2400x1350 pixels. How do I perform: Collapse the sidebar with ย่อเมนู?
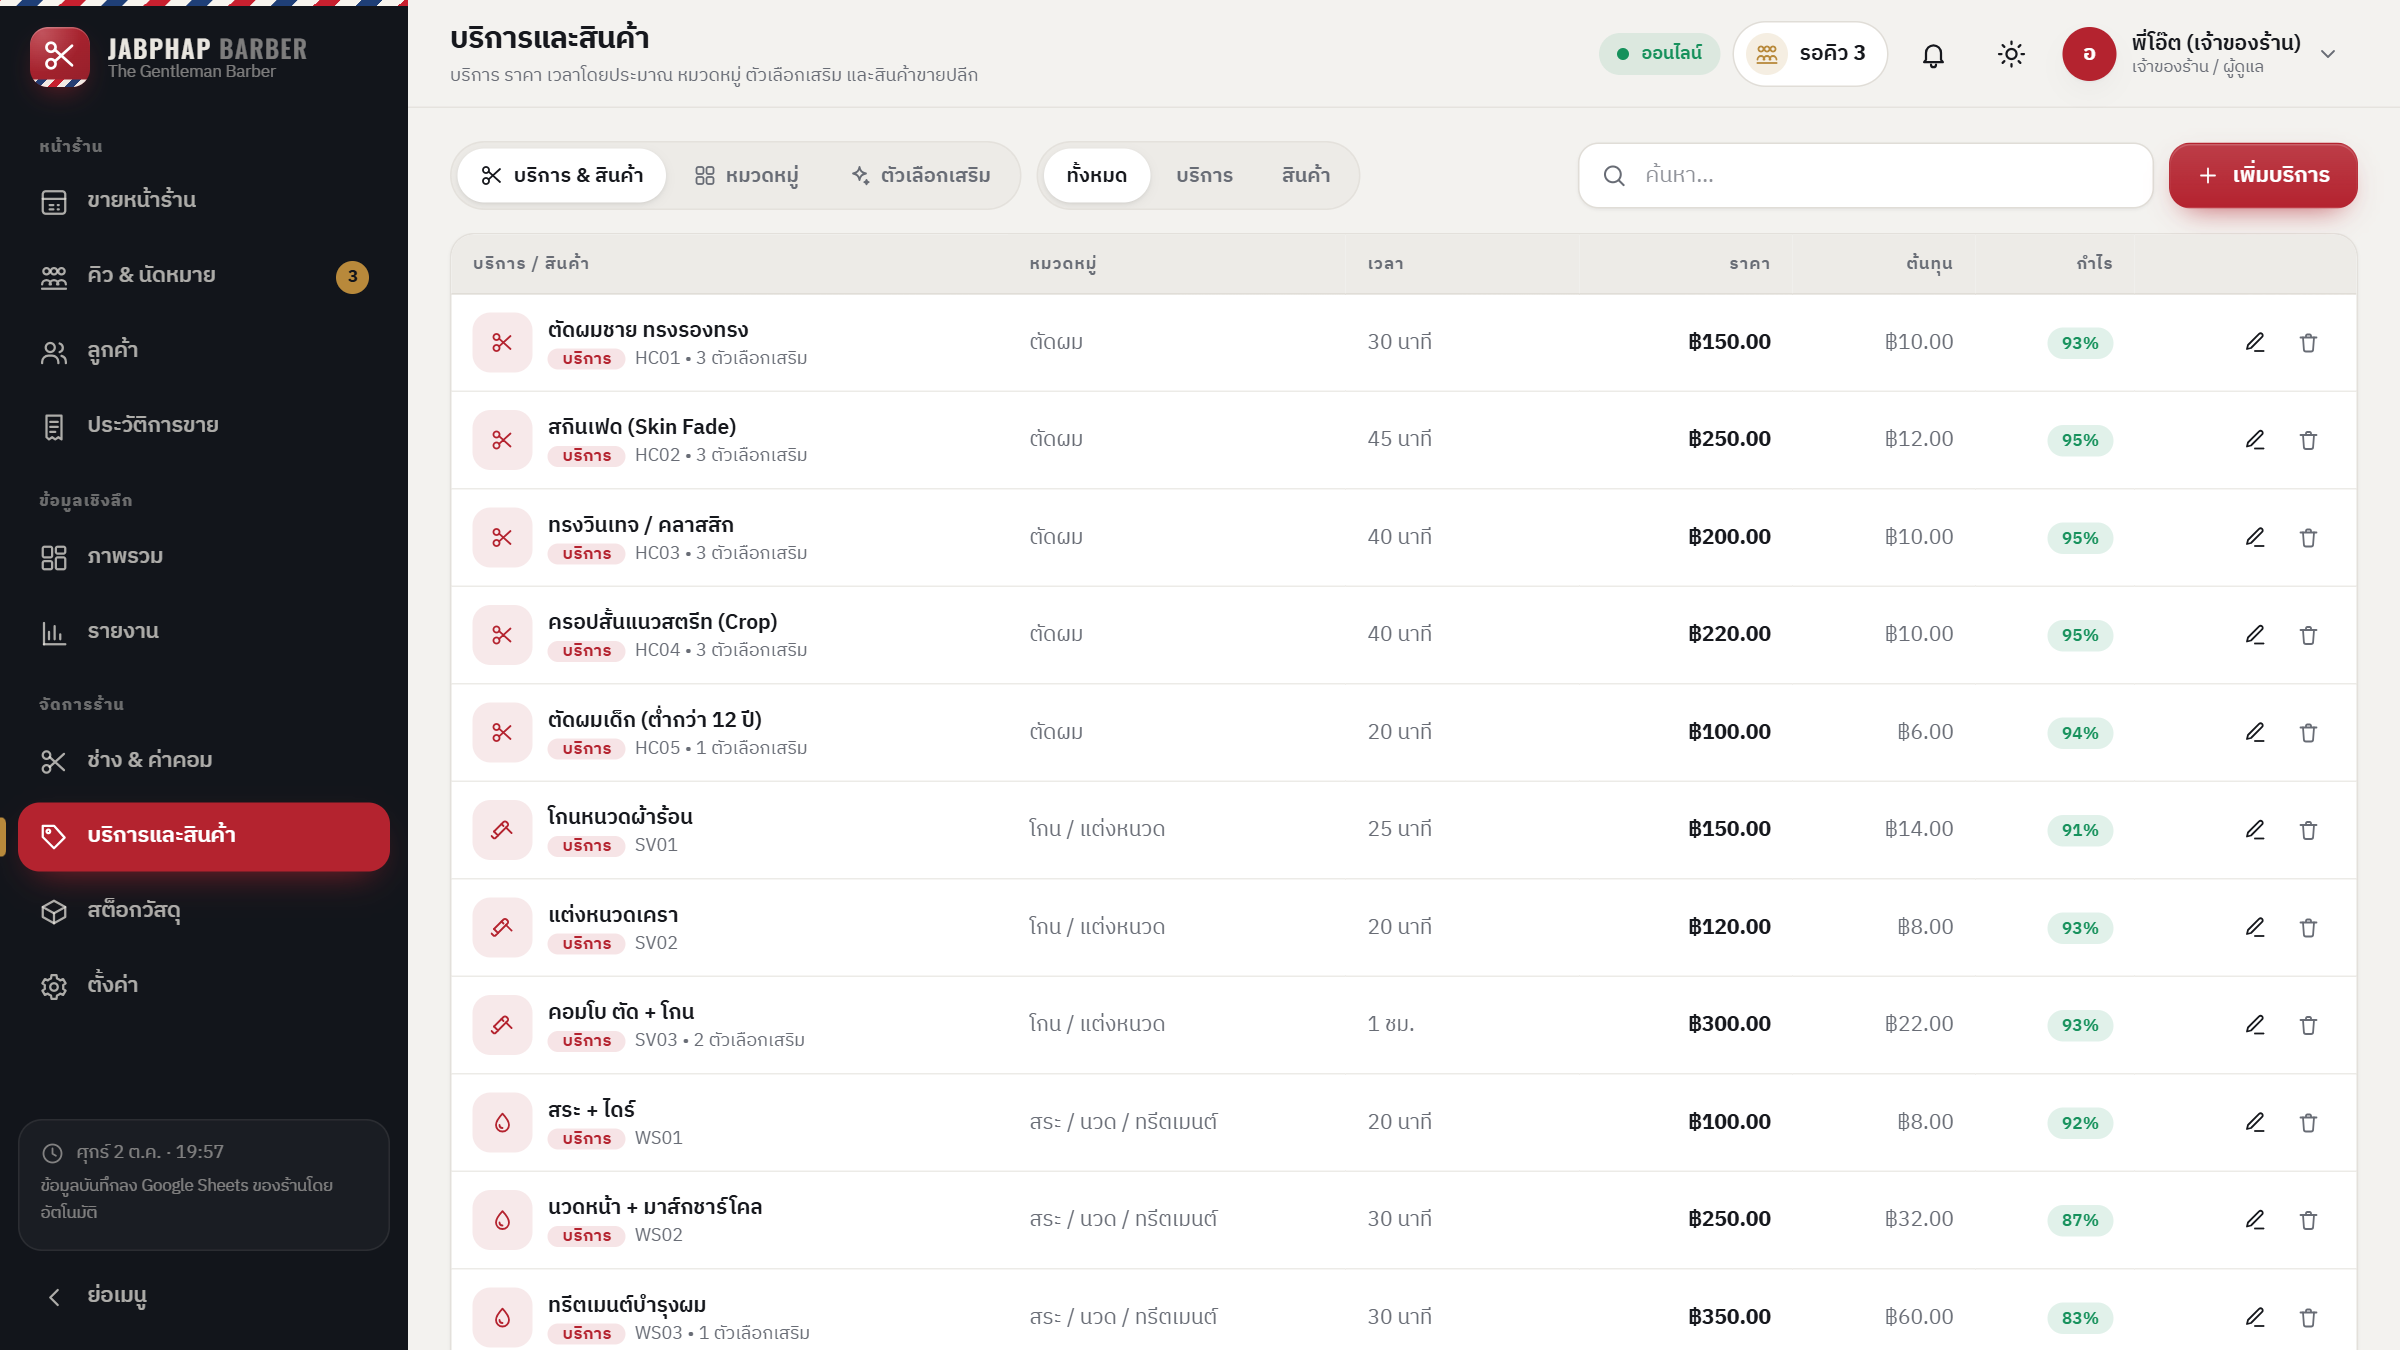tap(204, 1296)
